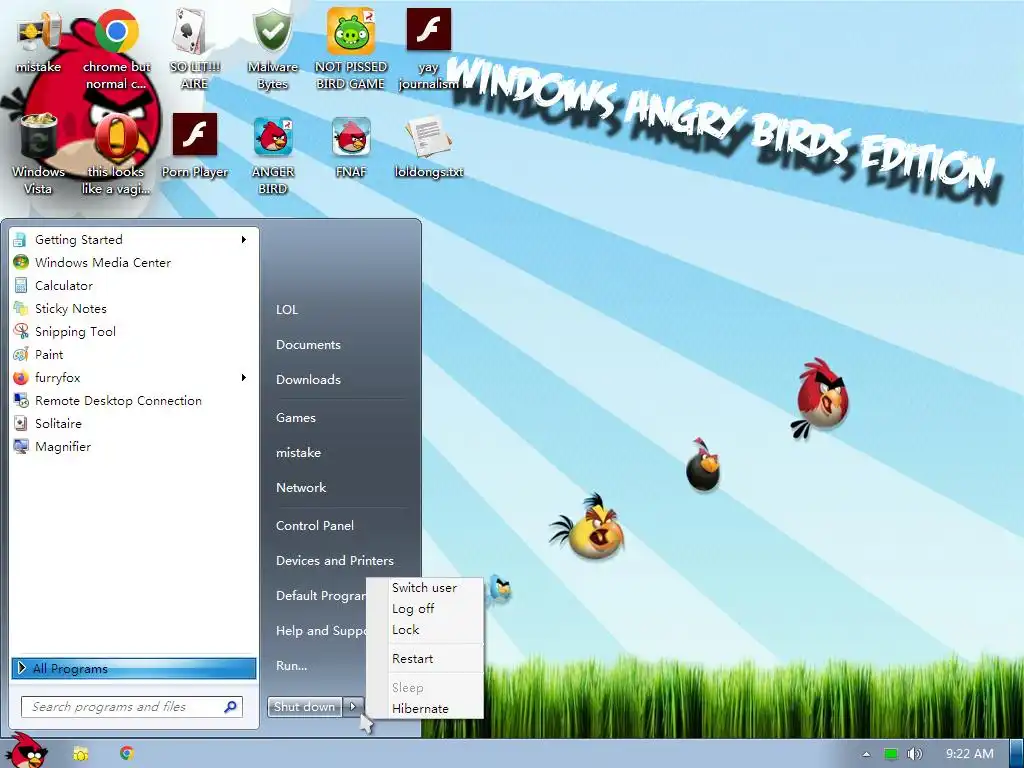
Task: Open Downloads from Start menu
Action: coord(308,379)
